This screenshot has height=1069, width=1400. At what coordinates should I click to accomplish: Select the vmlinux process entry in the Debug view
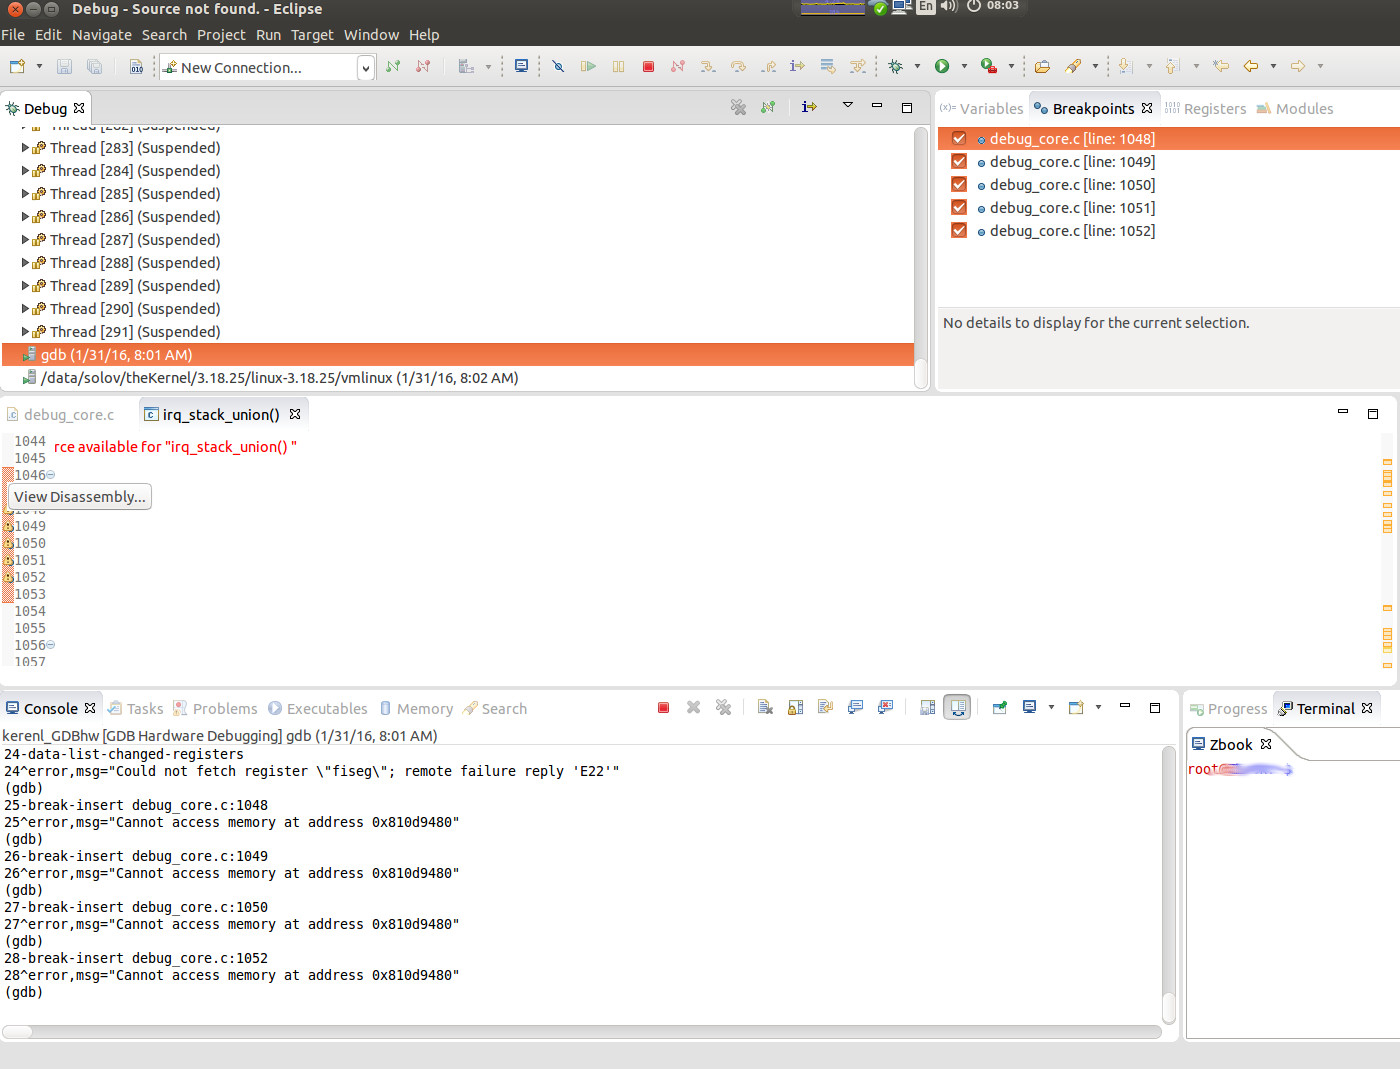click(279, 378)
